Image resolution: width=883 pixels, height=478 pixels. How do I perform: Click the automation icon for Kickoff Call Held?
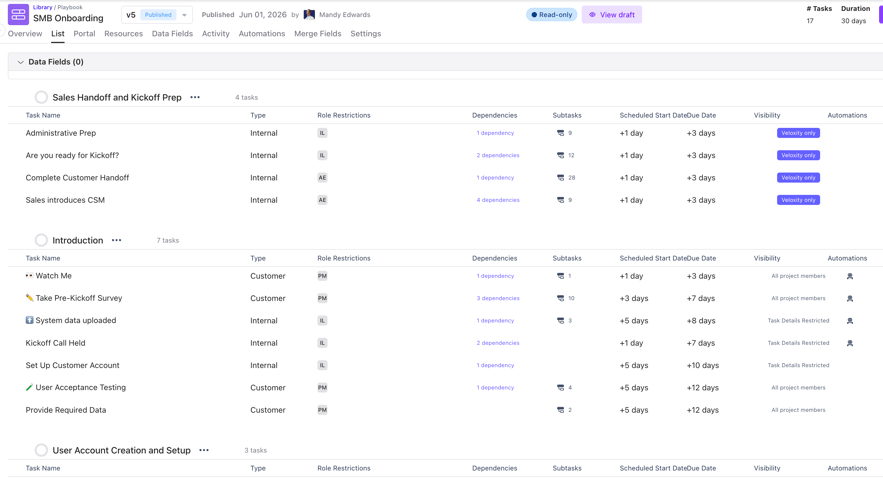(x=850, y=343)
